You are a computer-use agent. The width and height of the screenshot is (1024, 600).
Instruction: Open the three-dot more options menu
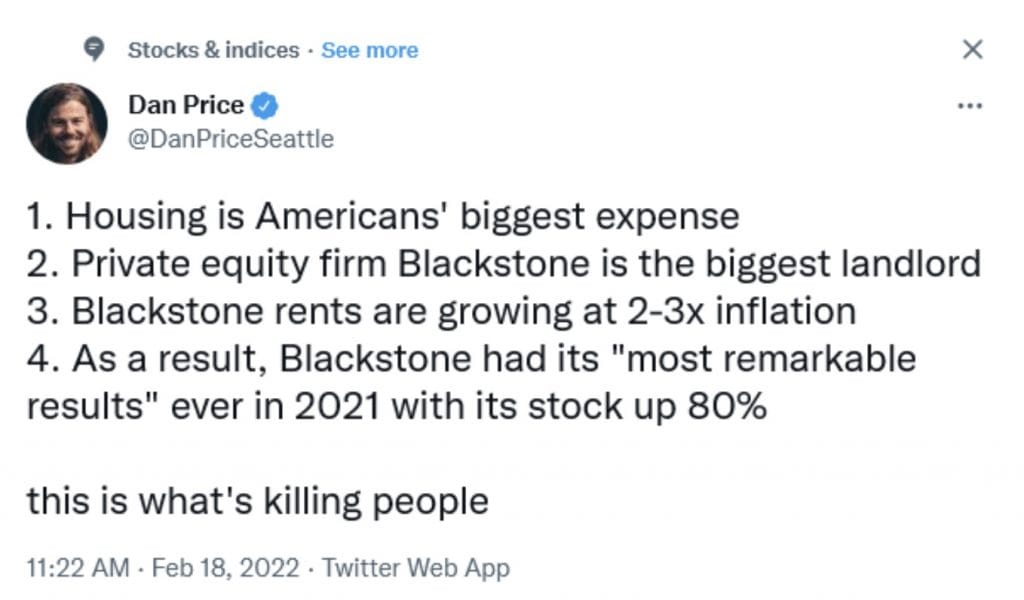point(970,106)
